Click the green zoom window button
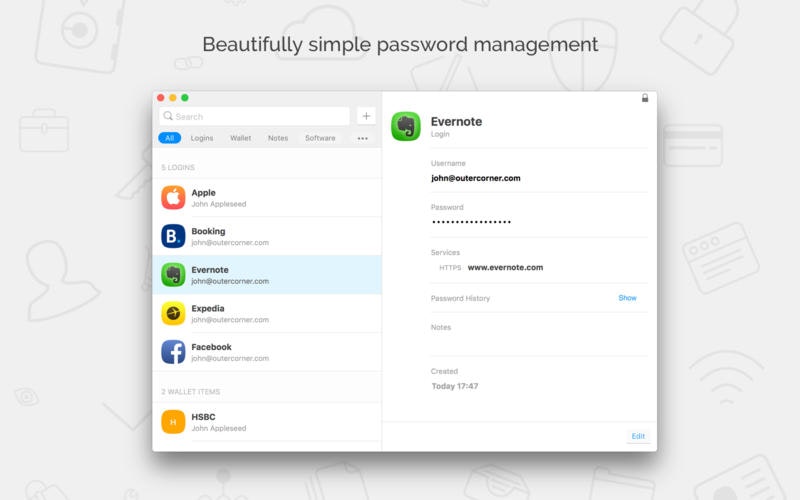This screenshot has width=800, height=500. click(185, 97)
